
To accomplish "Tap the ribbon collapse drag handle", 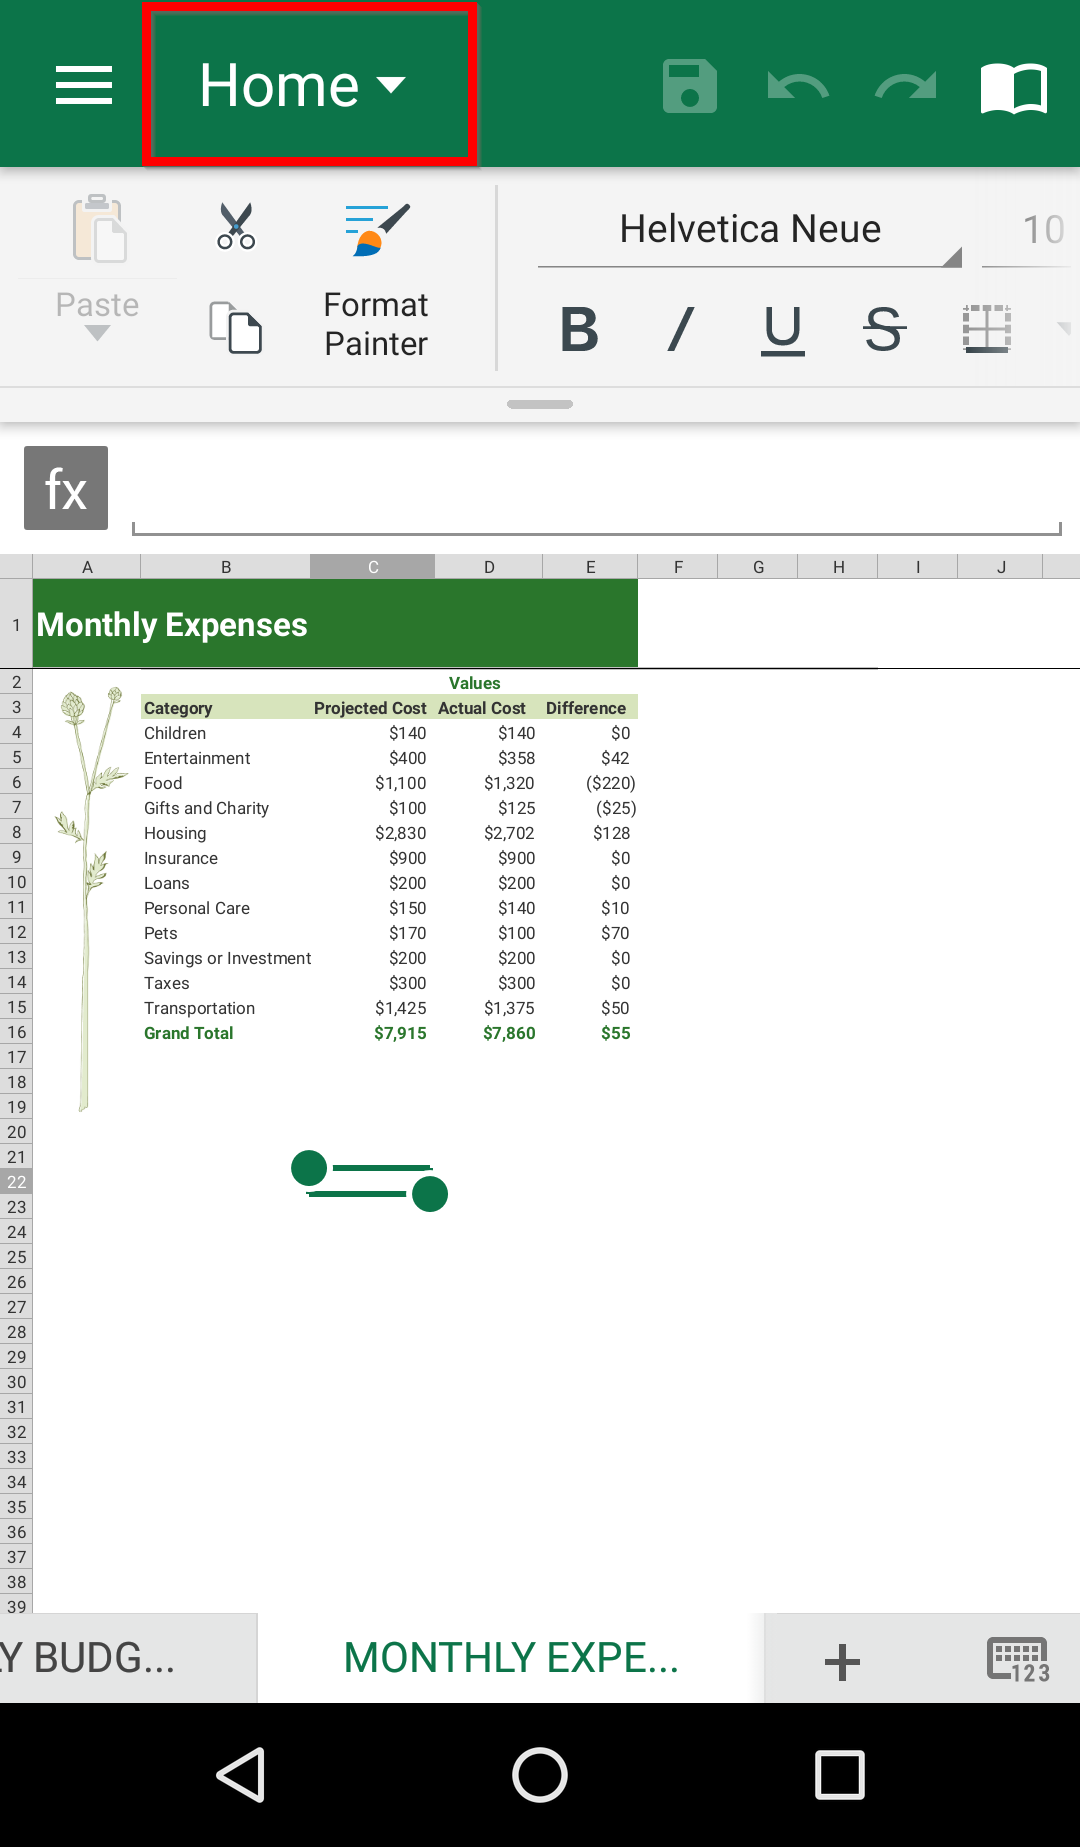I will point(540,404).
